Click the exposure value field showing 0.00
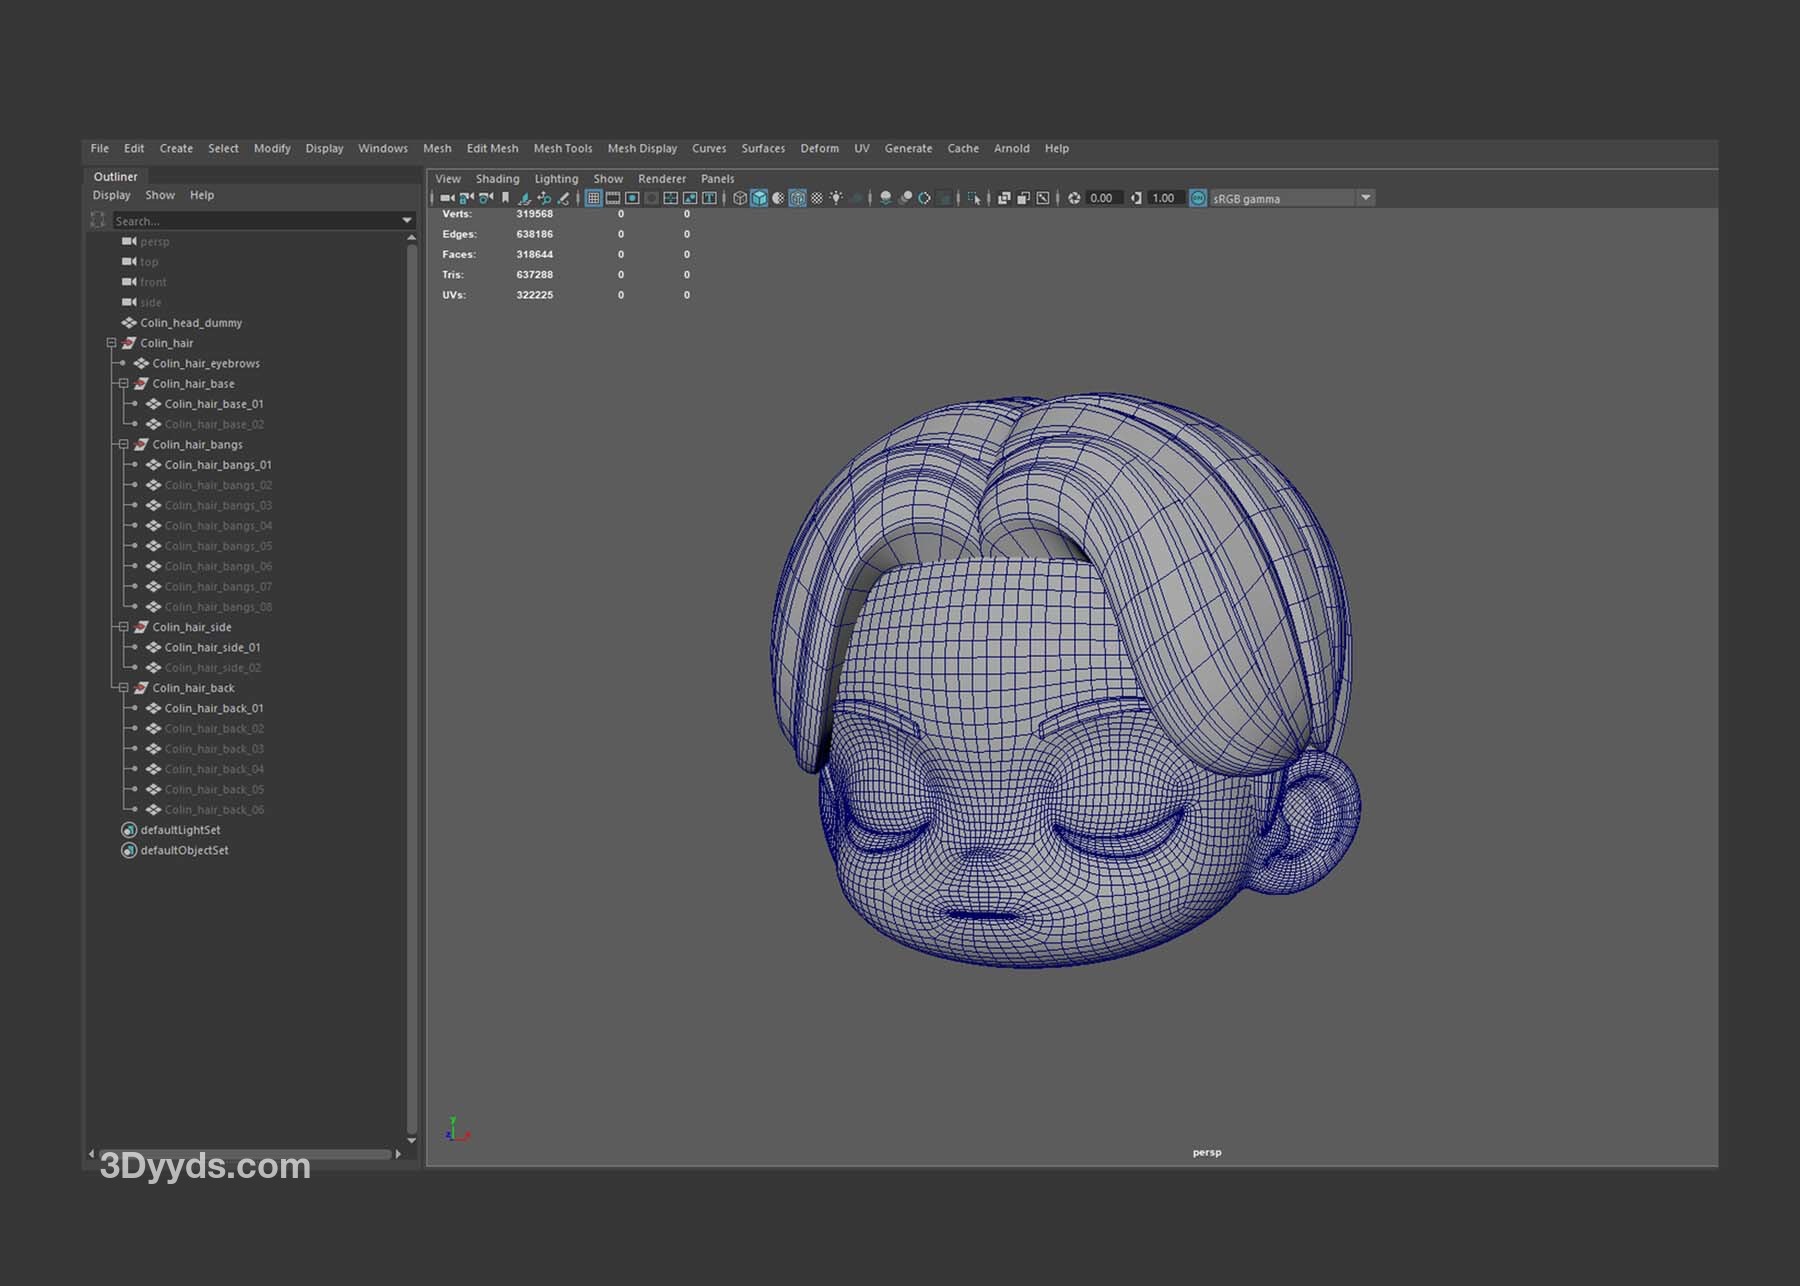This screenshot has width=1800, height=1286. pyautogui.click(x=1102, y=198)
